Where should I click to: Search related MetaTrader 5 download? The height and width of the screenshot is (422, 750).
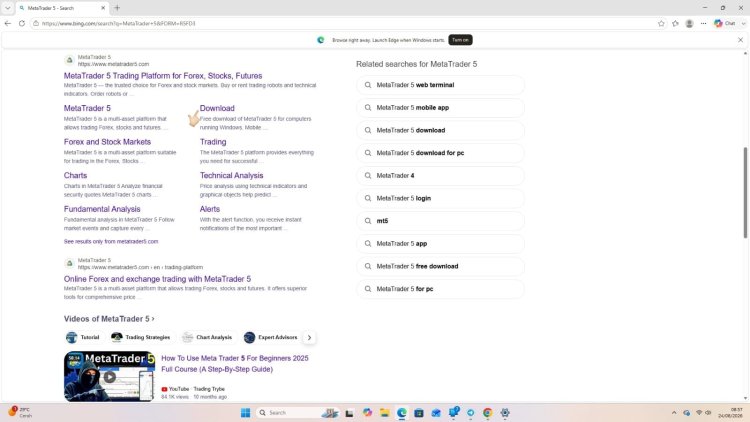[x=440, y=130]
